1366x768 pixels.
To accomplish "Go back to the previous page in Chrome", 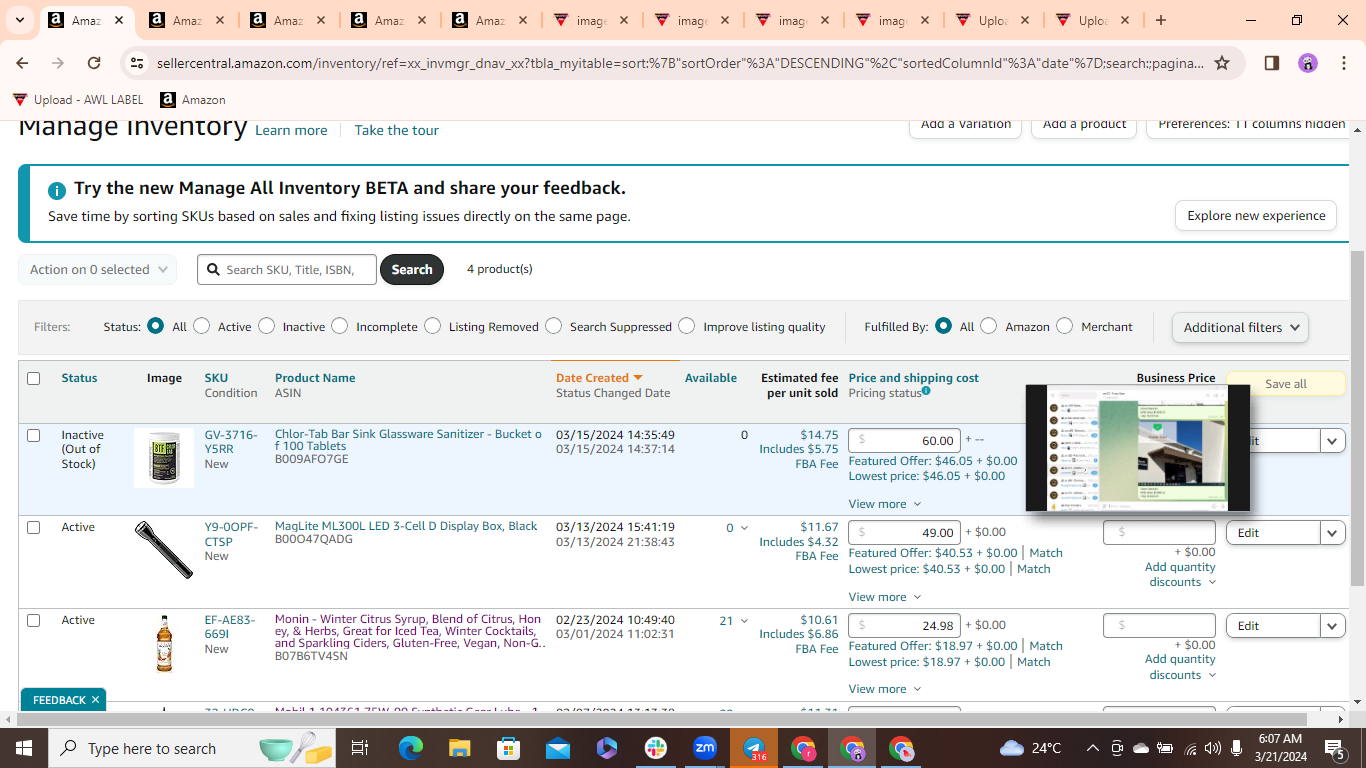I will [x=22, y=63].
